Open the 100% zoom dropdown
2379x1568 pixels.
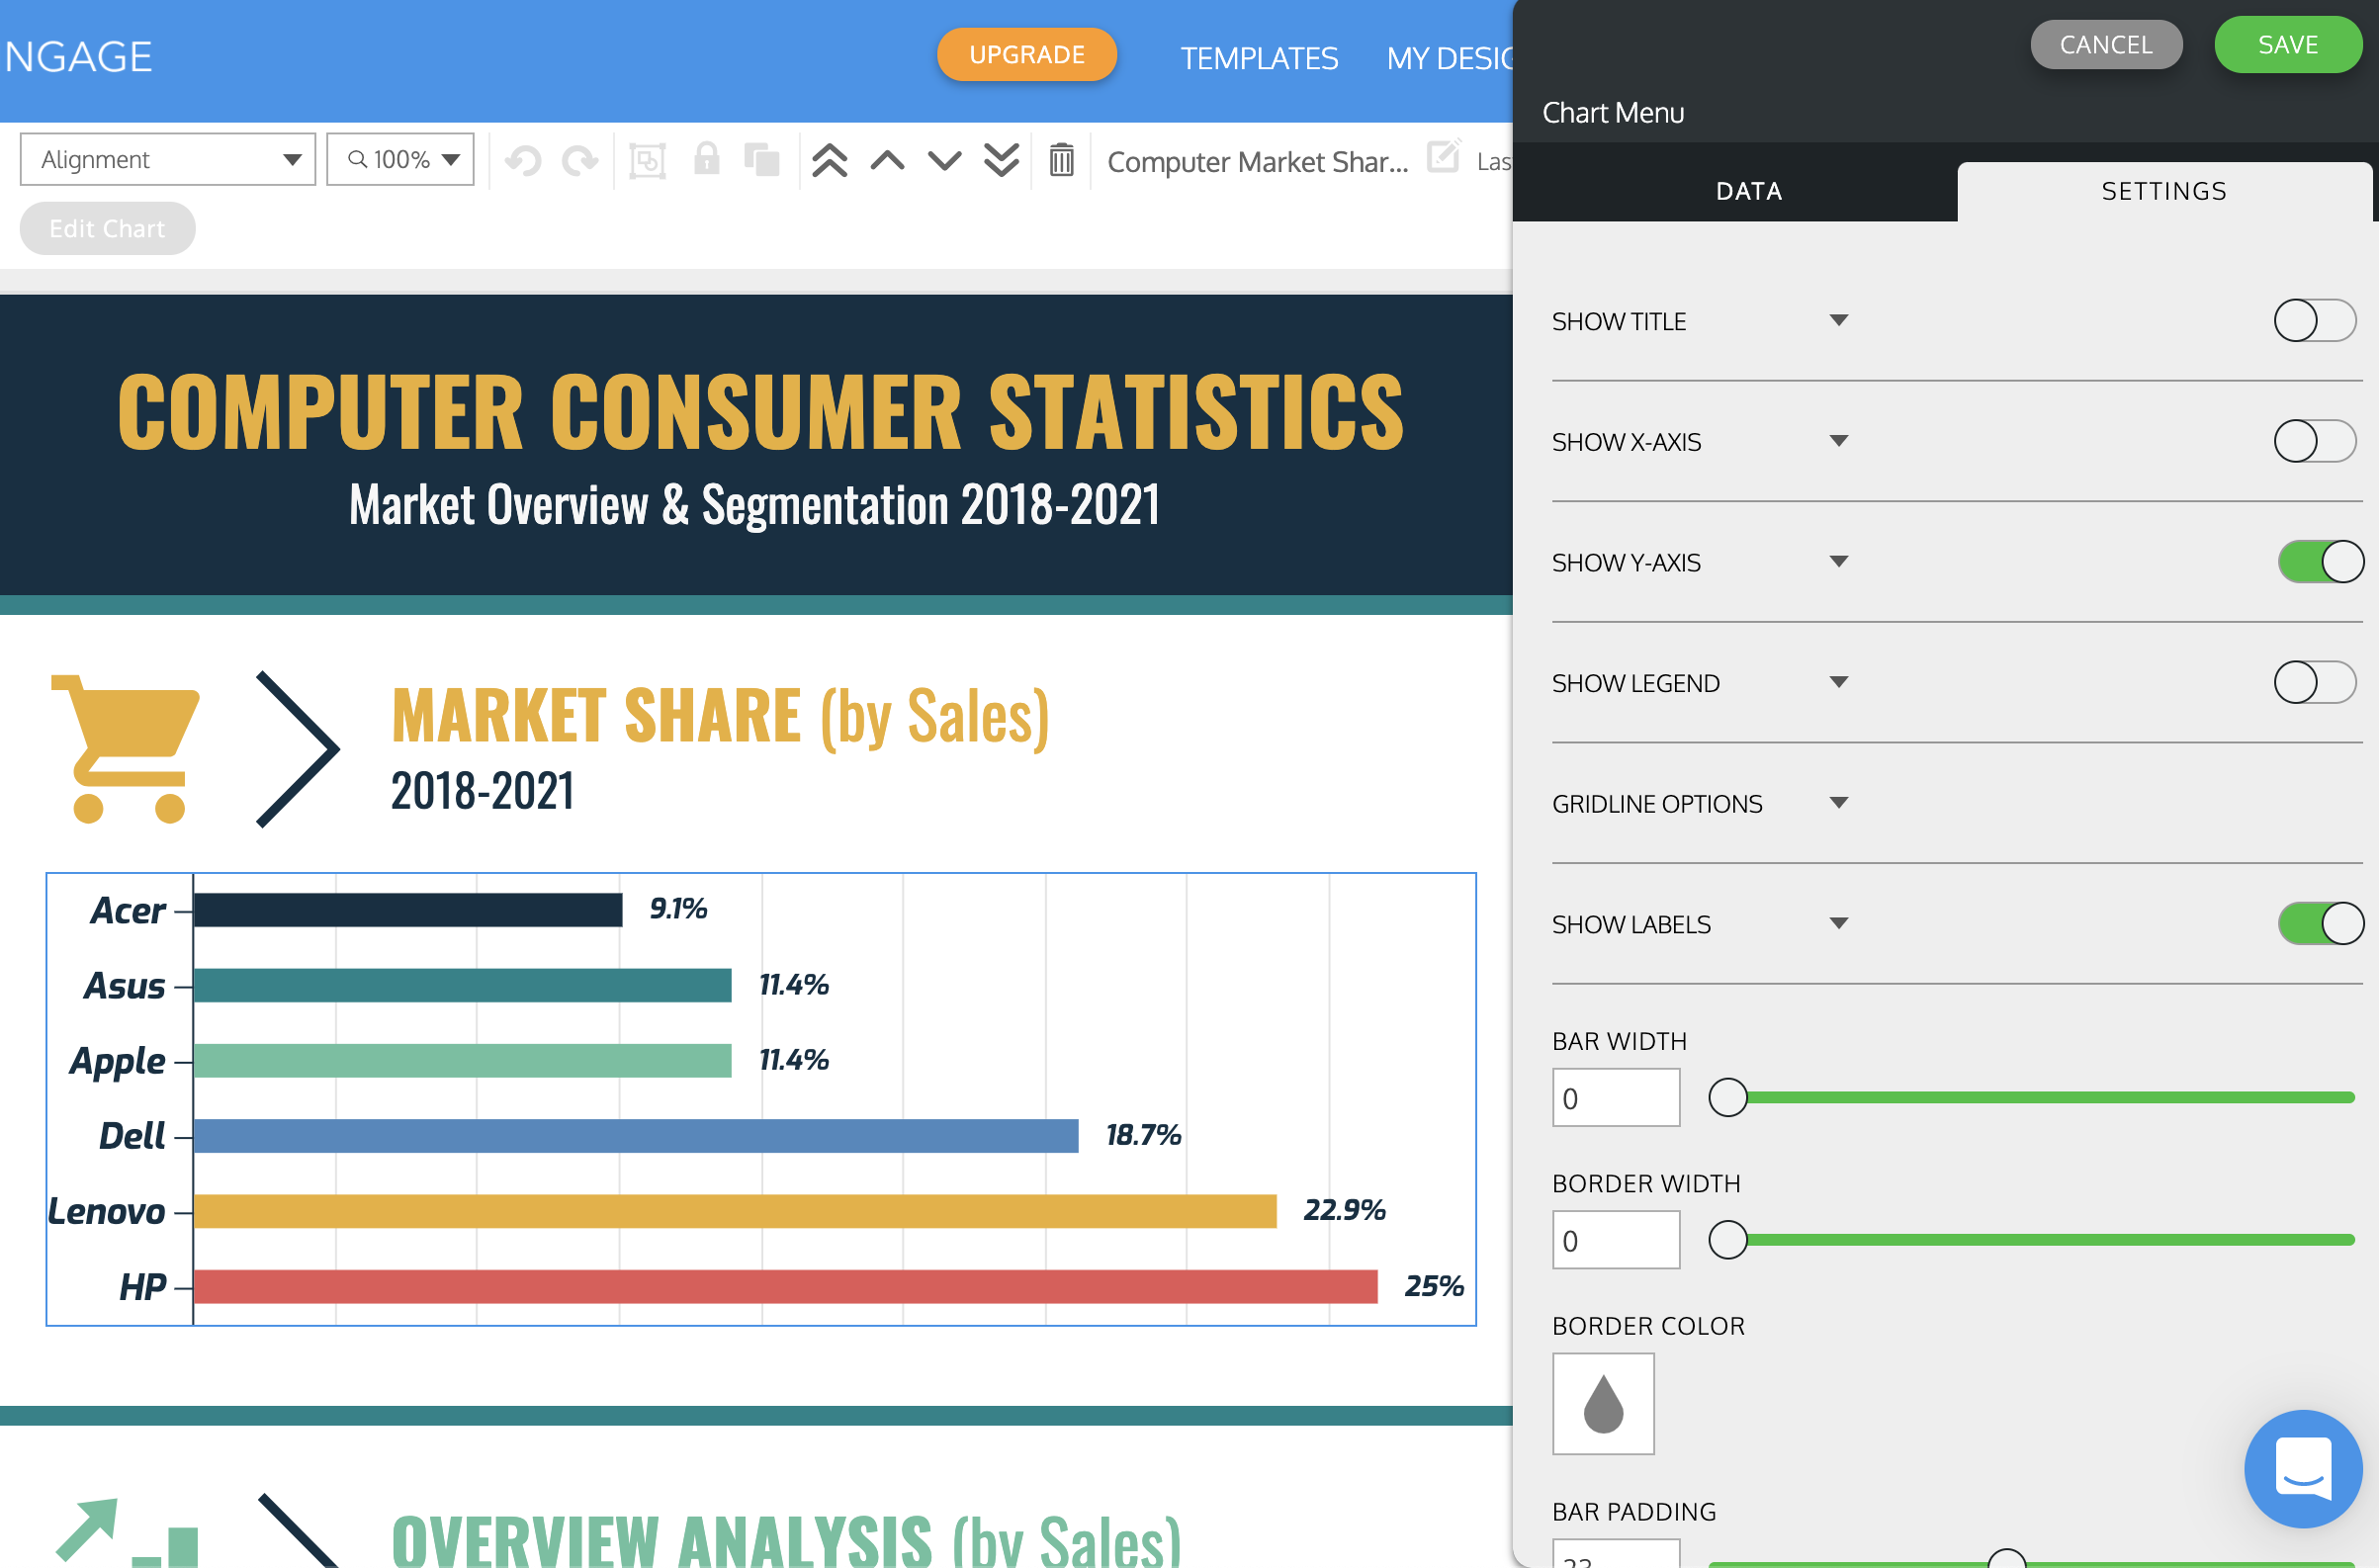(400, 160)
